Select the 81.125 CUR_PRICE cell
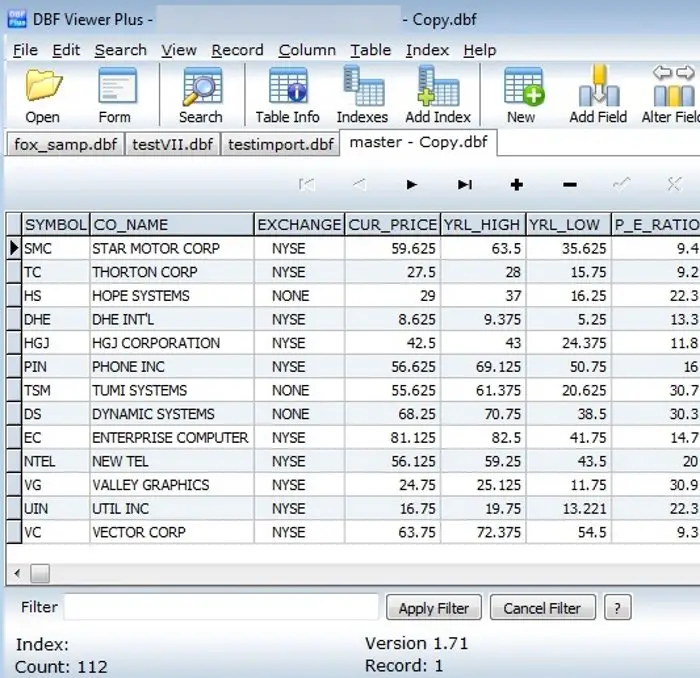700x678 pixels. tap(393, 437)
